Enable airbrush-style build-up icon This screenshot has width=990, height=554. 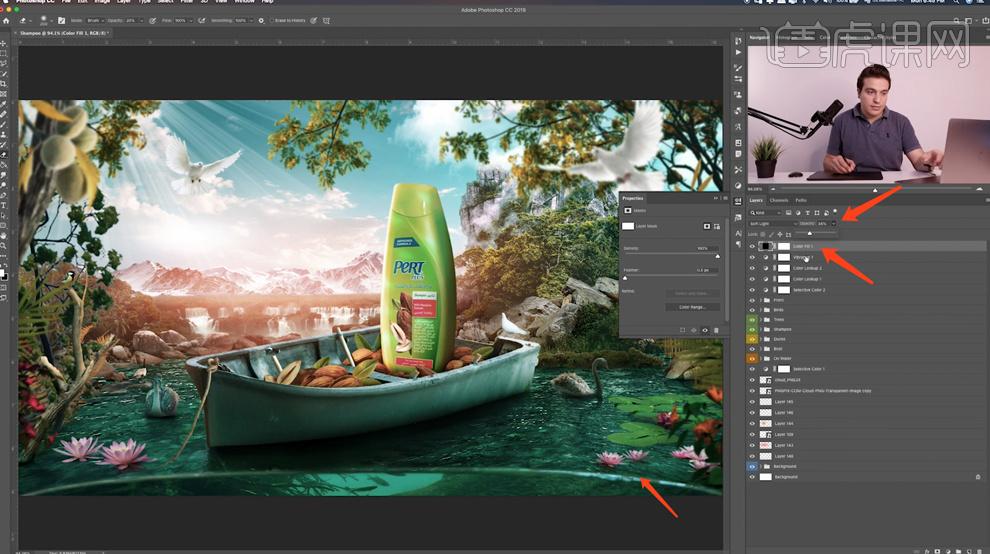(x=202, y=21)
